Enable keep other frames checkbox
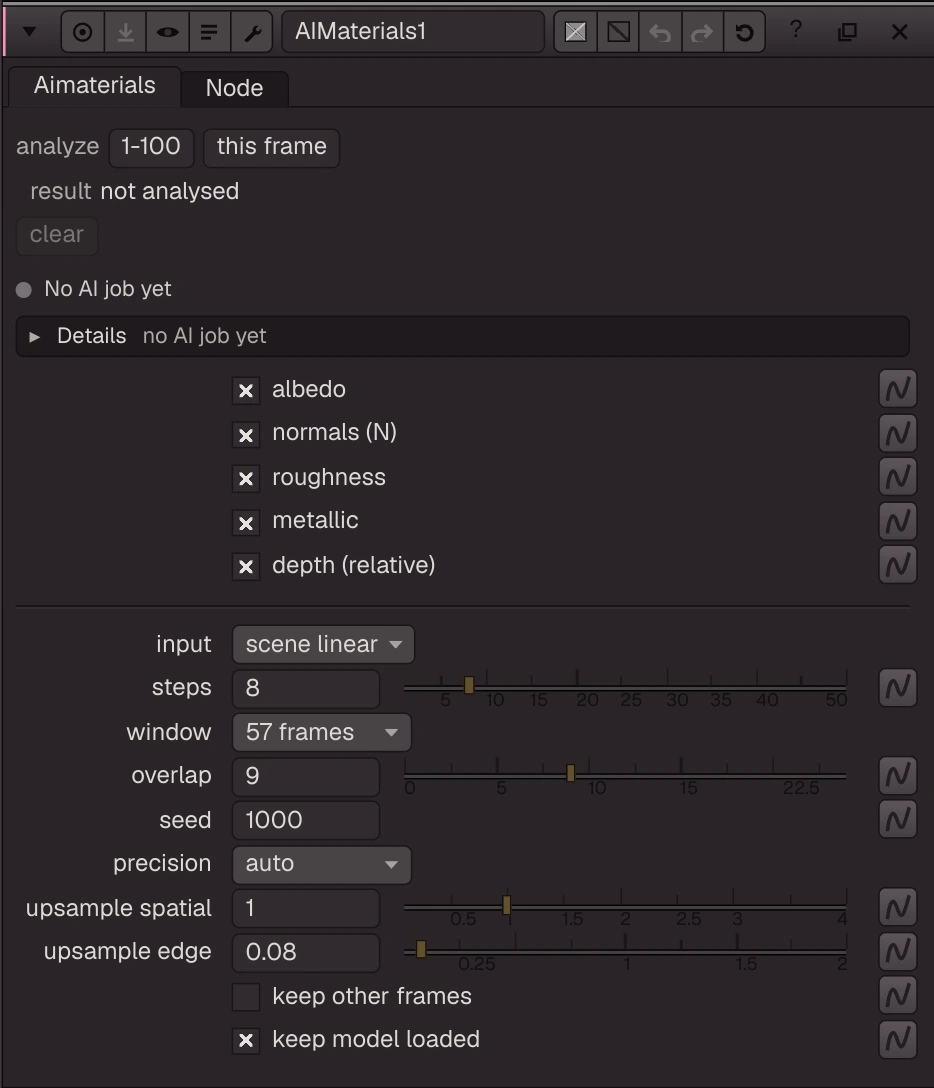 tap(246, 997)
